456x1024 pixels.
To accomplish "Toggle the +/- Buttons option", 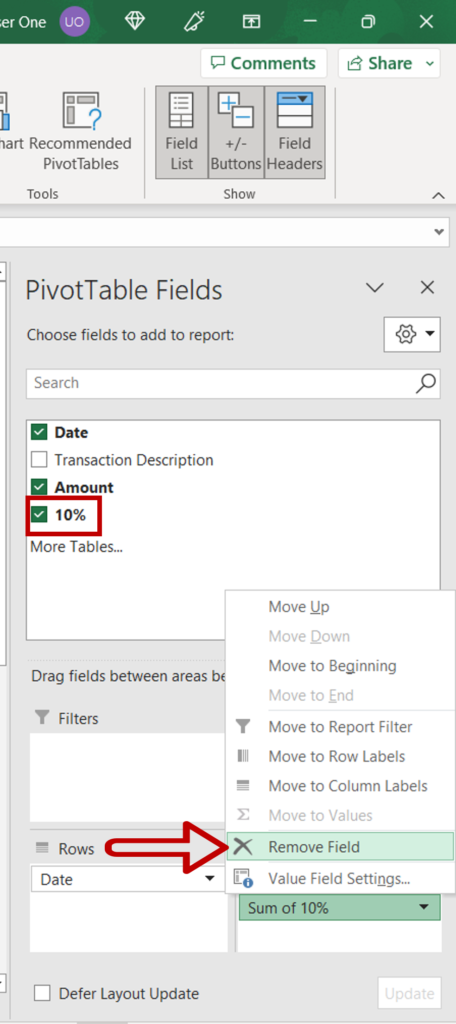I will tap(236, 132).
